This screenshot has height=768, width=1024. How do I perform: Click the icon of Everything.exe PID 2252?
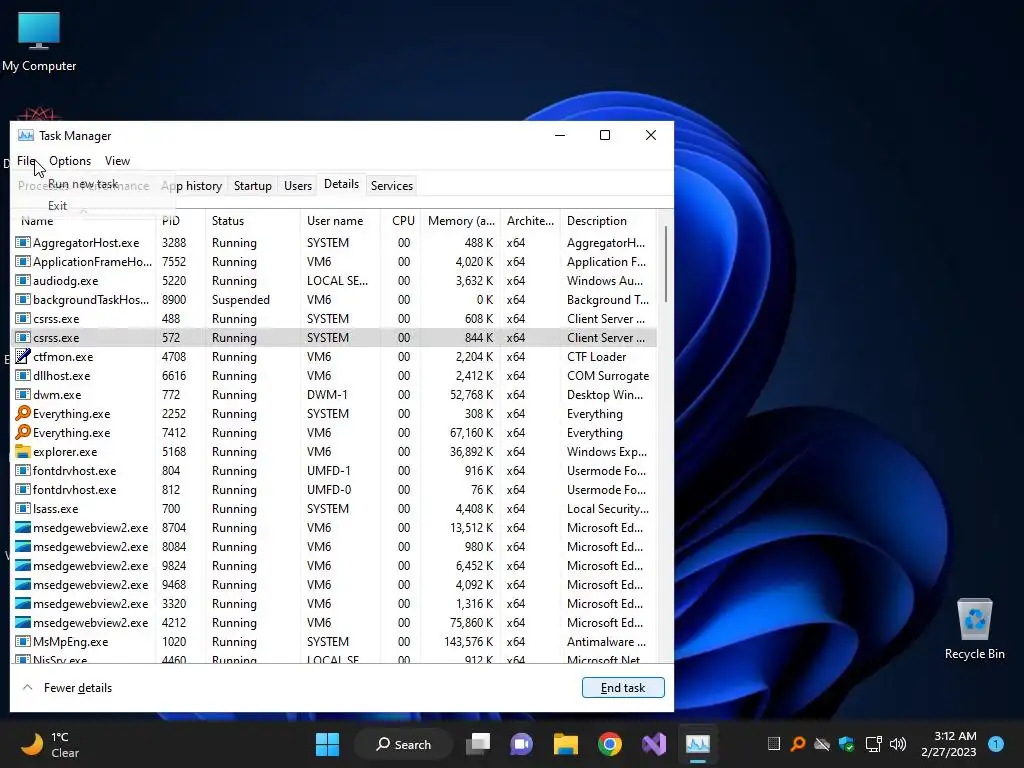[23, 413]
